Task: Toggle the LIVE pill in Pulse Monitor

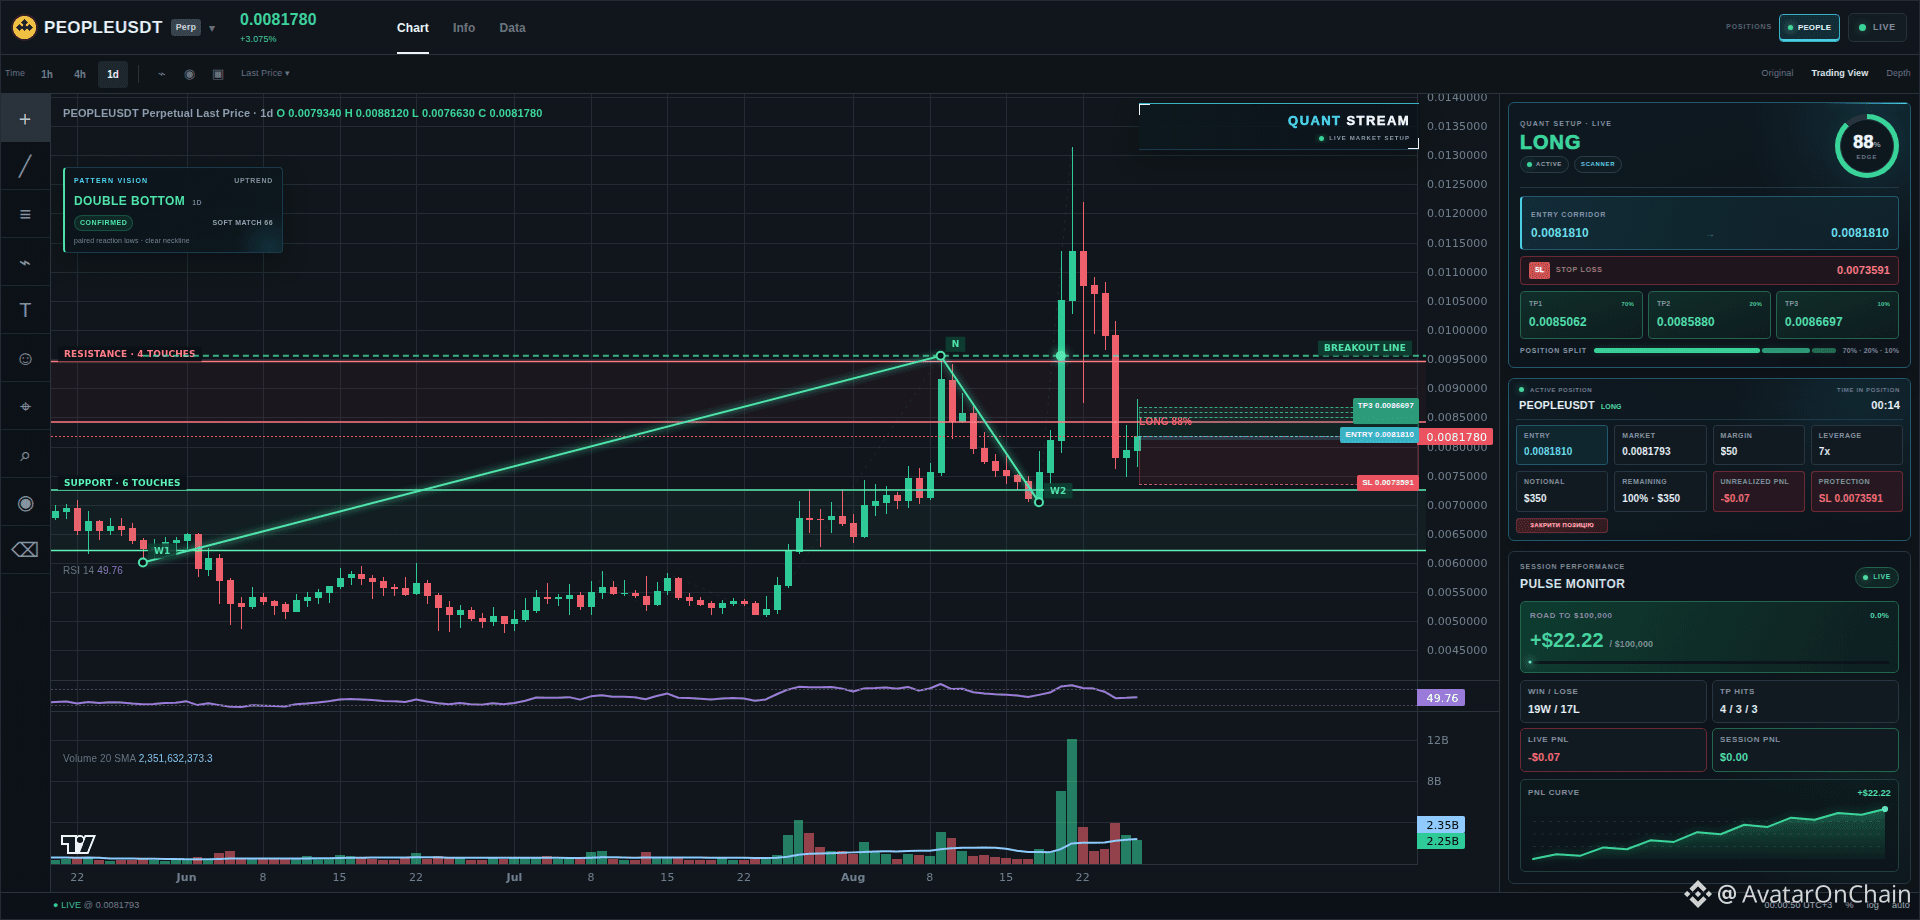Action: coord(1876,577)
